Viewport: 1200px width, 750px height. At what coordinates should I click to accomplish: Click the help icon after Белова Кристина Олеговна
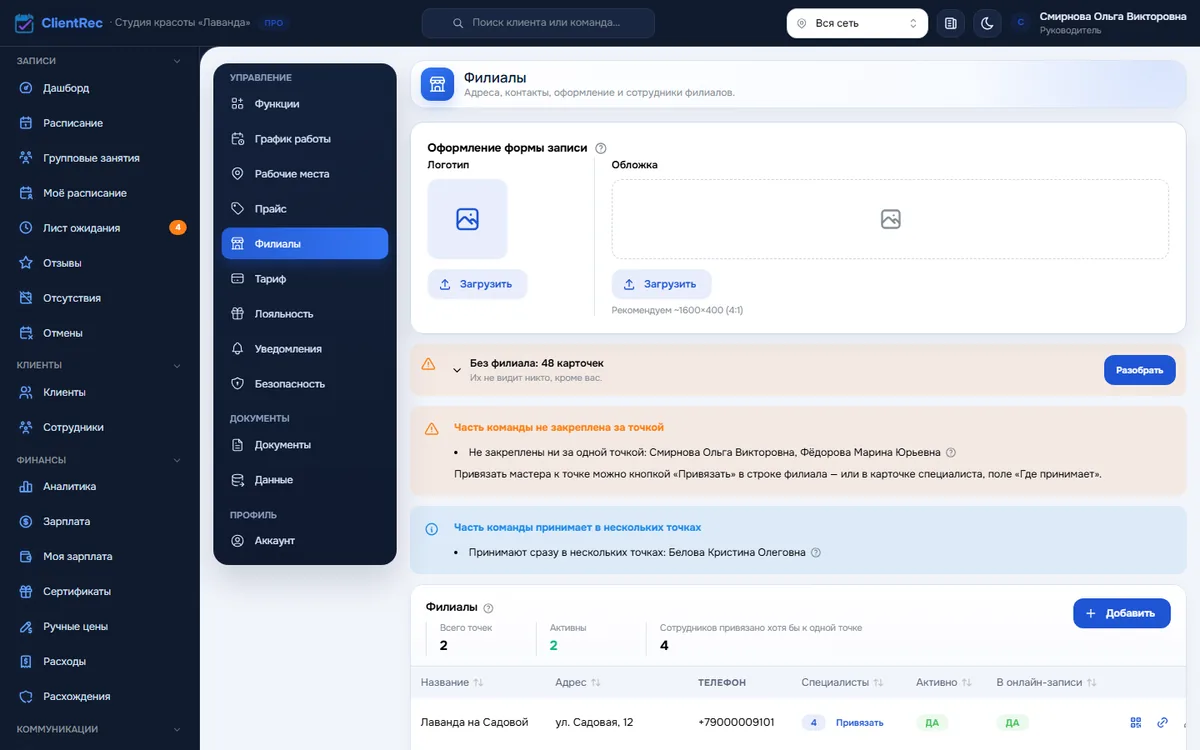816,552
